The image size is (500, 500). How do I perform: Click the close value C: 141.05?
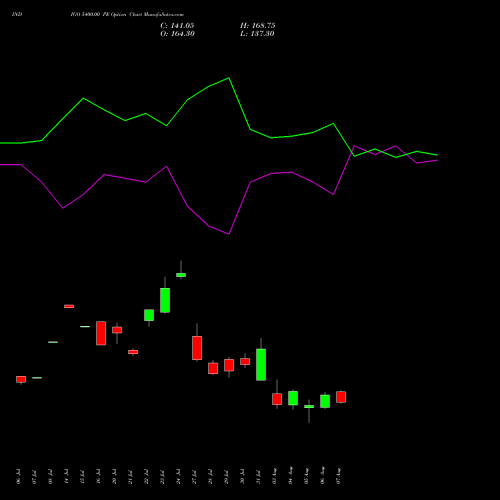click(177, 26)
